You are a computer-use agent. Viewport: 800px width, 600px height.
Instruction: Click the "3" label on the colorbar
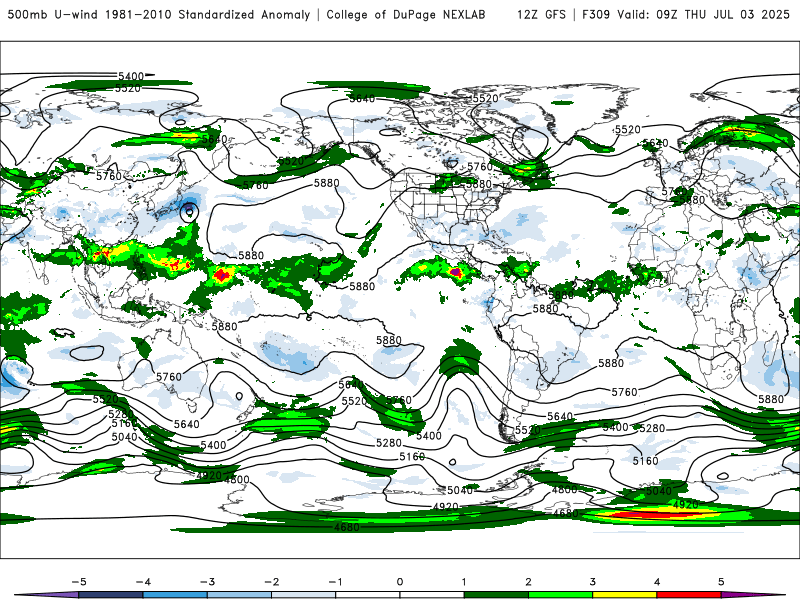[592, 582]
